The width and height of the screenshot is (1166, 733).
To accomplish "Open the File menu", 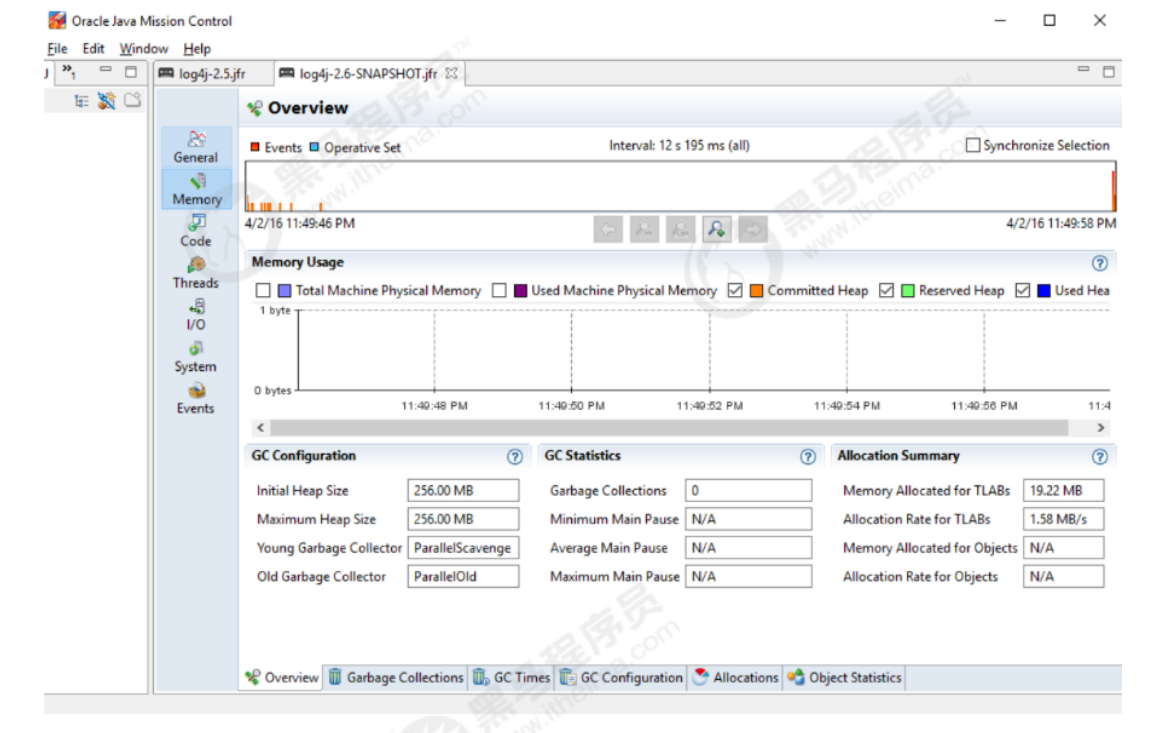I will [57, 48].
